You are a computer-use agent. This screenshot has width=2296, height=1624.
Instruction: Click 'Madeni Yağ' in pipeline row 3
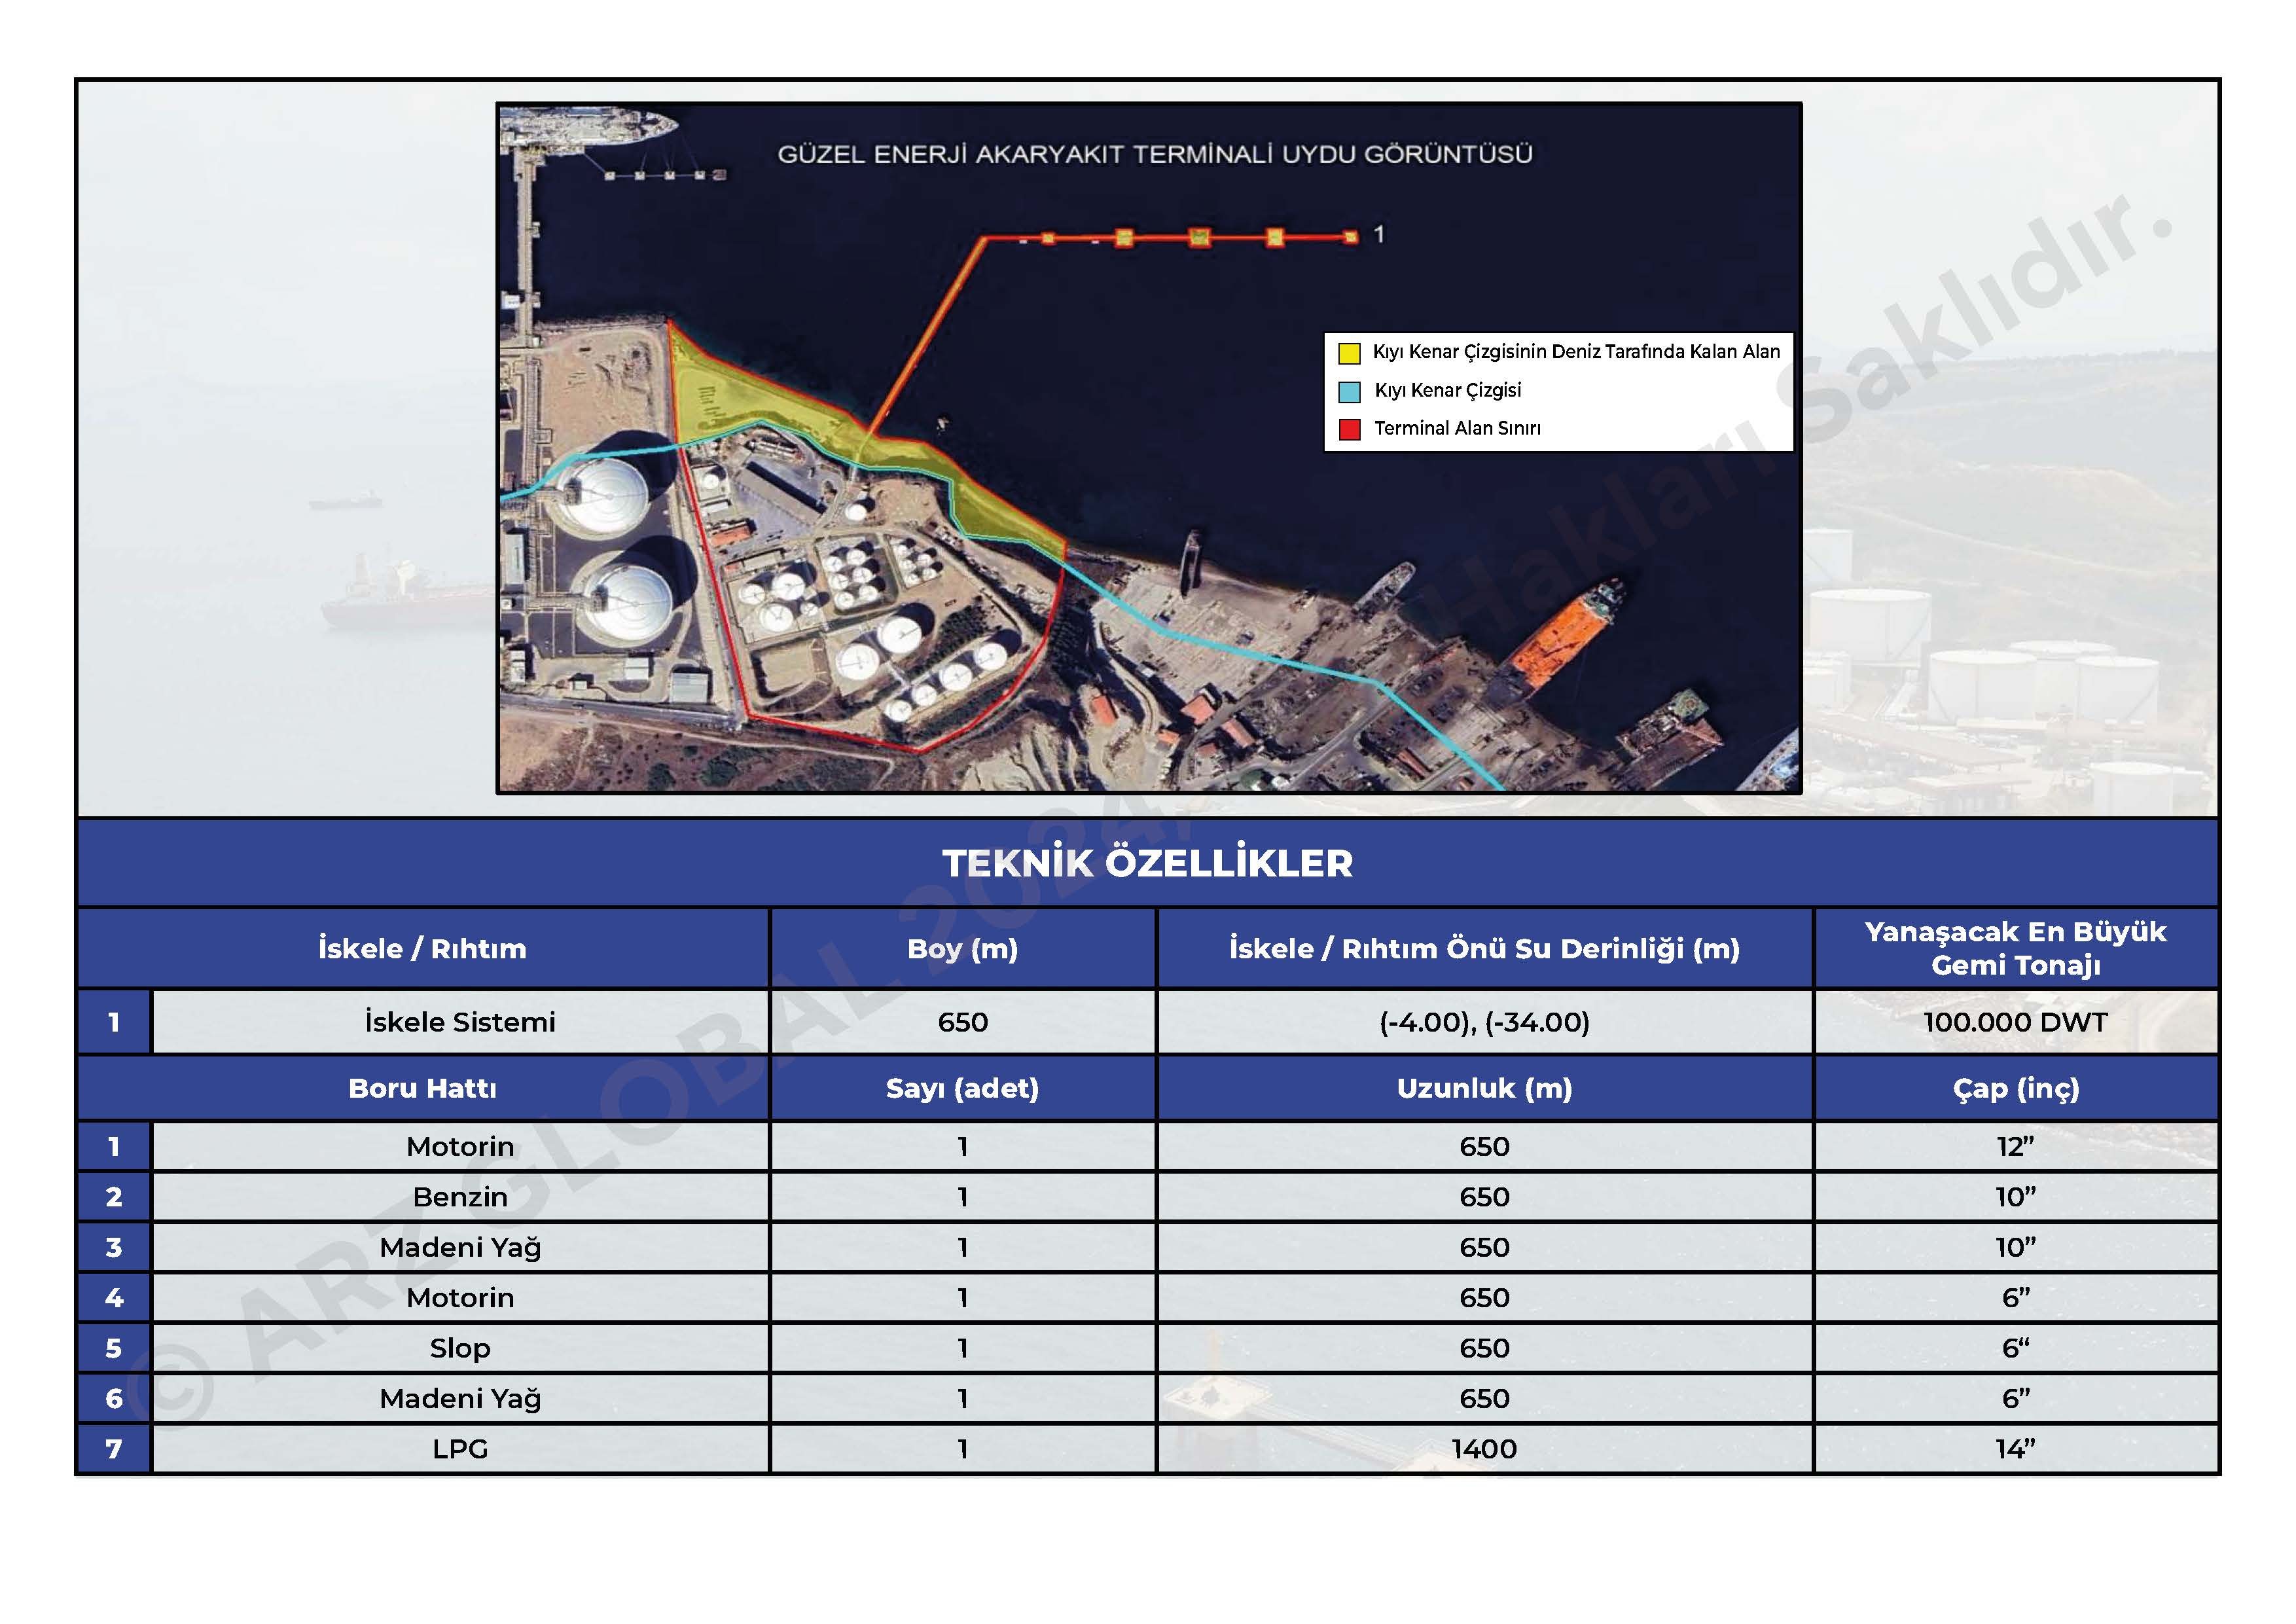(460, 1247)
